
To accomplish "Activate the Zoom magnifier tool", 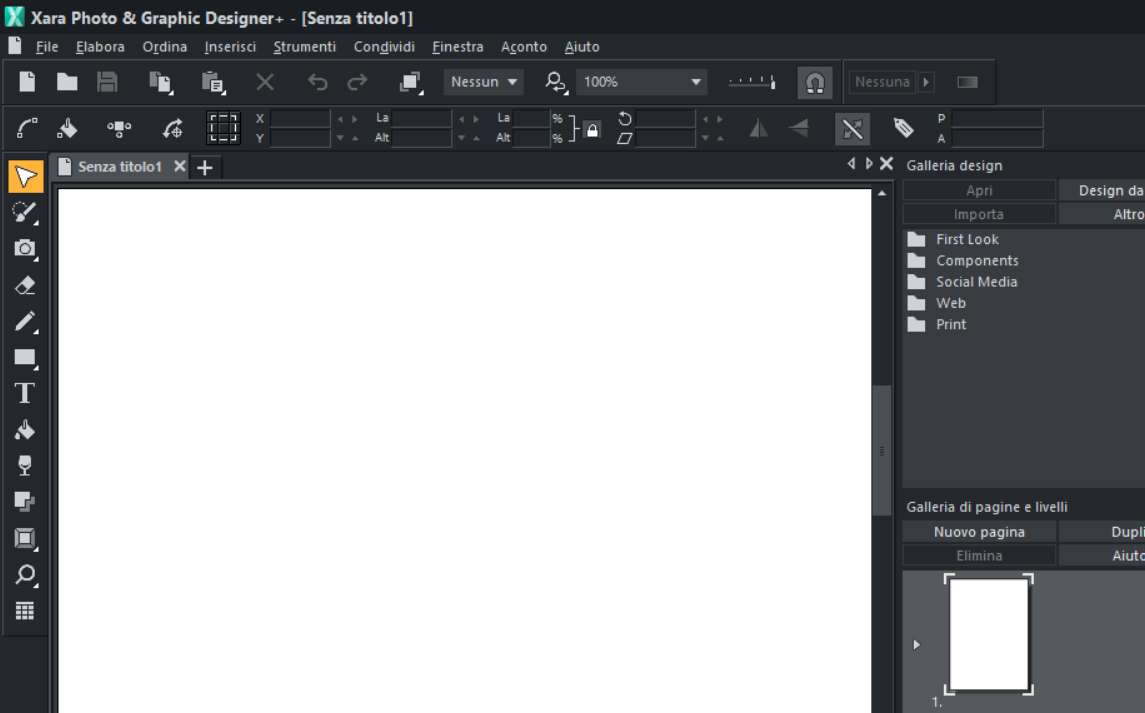I will pyautogui.click(x=26, y=575).
